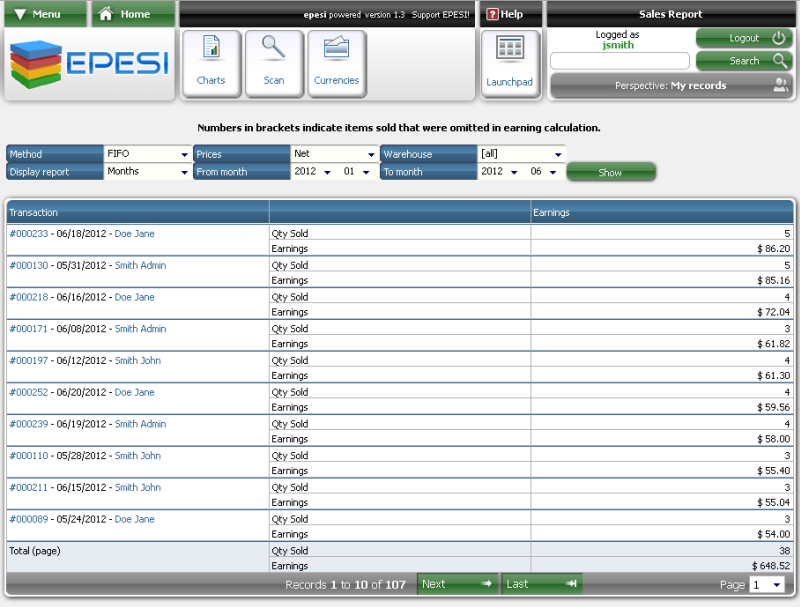Click the Scan magnifier icon
Screen dimensions: 800x607
tap(273, 49)
